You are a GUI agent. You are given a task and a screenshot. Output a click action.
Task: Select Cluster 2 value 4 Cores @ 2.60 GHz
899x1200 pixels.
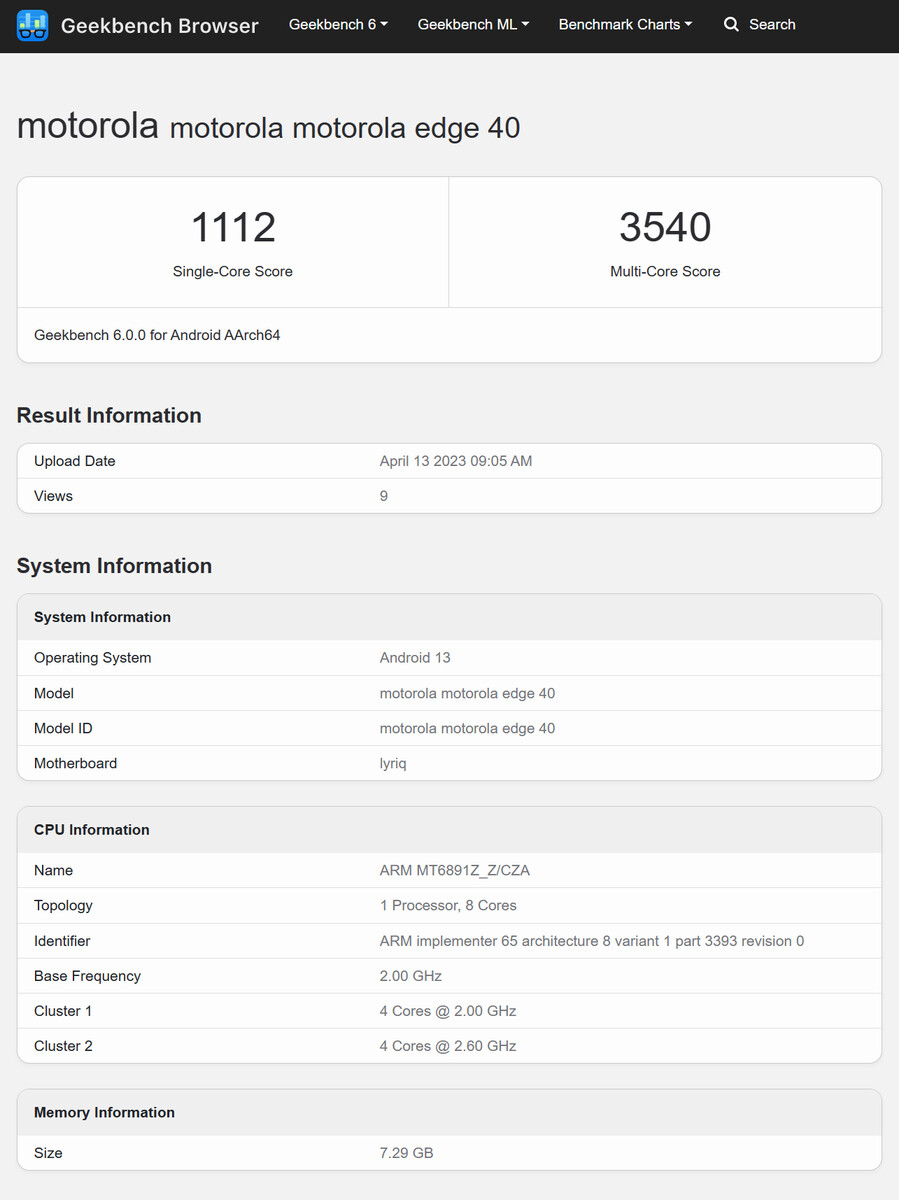pyautogui.click(x=448, y=1046)
